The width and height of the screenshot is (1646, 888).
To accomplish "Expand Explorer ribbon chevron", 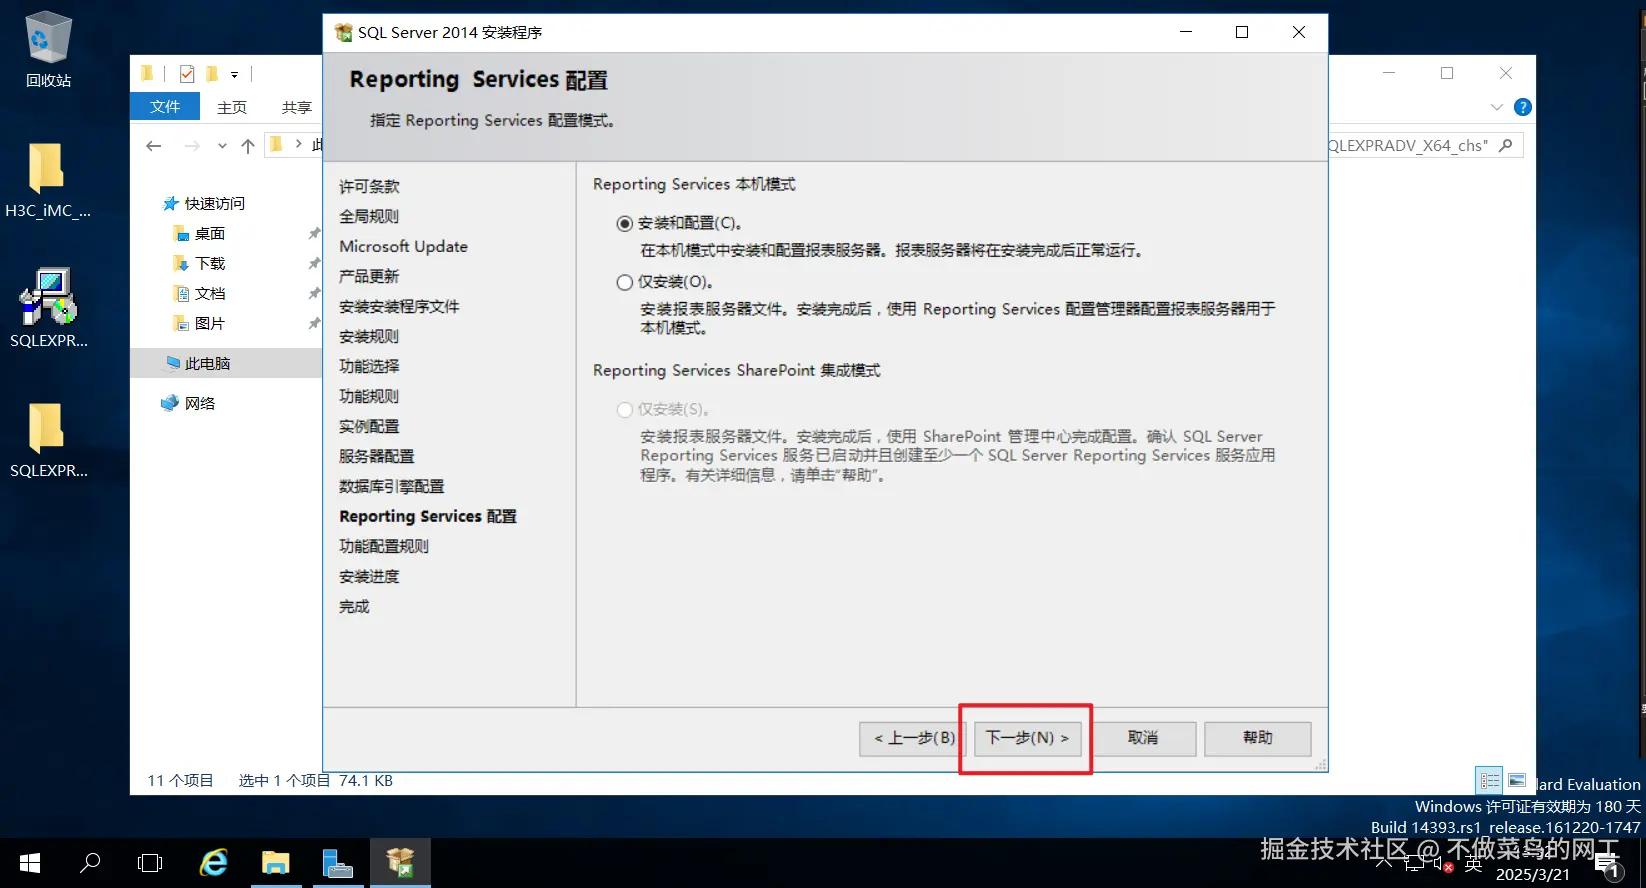I will (1496, 107).
